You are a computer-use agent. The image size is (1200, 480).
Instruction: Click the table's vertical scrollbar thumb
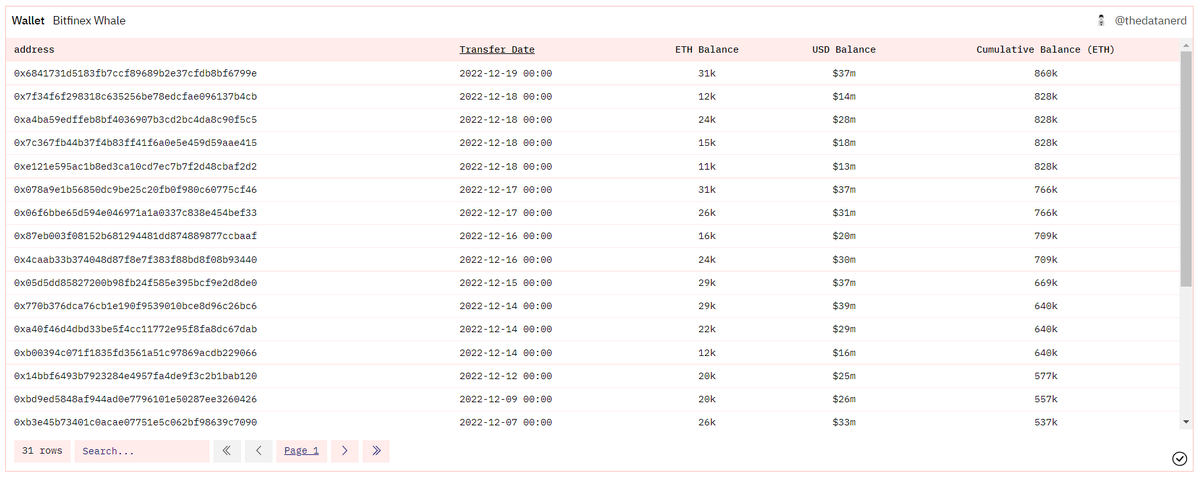(1186, 168)
